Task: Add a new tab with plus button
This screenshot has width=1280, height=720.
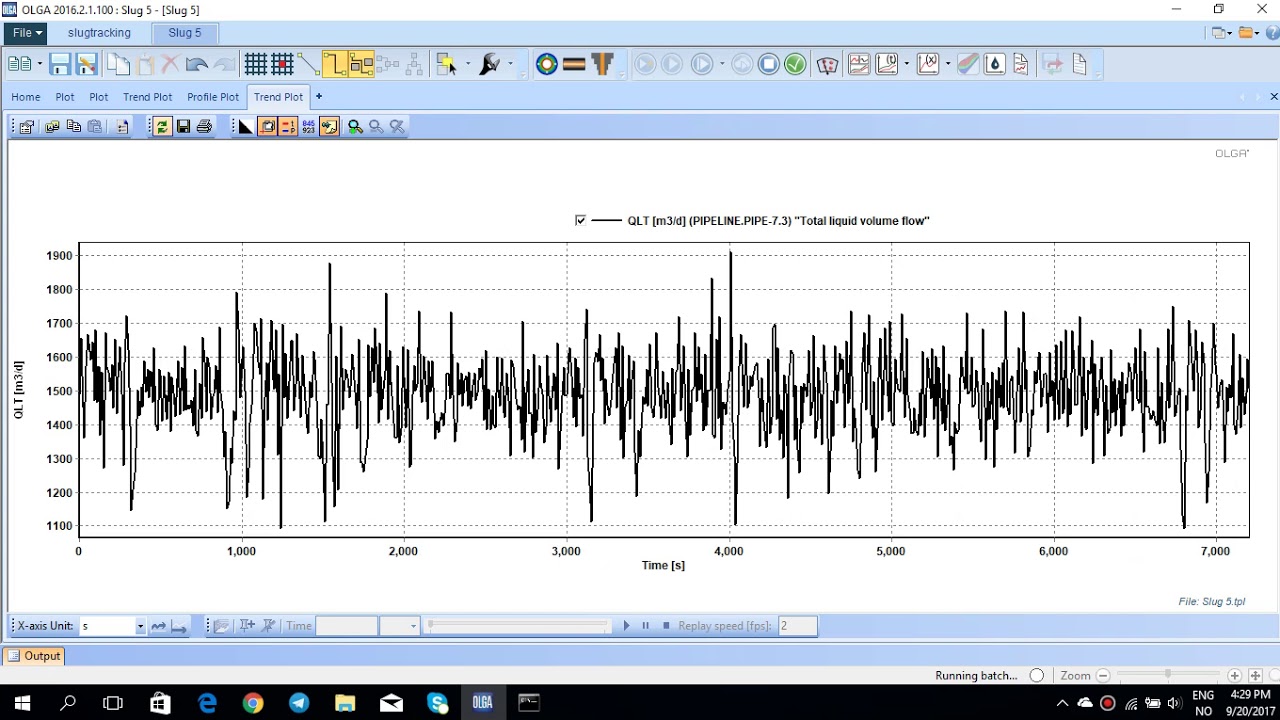Action: click(x=318, y=97)
